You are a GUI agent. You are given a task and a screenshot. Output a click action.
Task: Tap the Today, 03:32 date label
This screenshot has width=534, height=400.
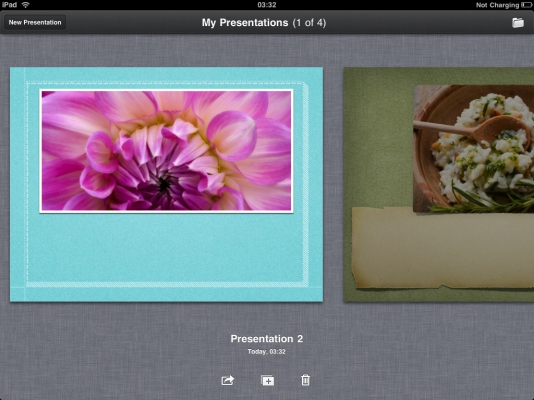(x=267, y=352)
